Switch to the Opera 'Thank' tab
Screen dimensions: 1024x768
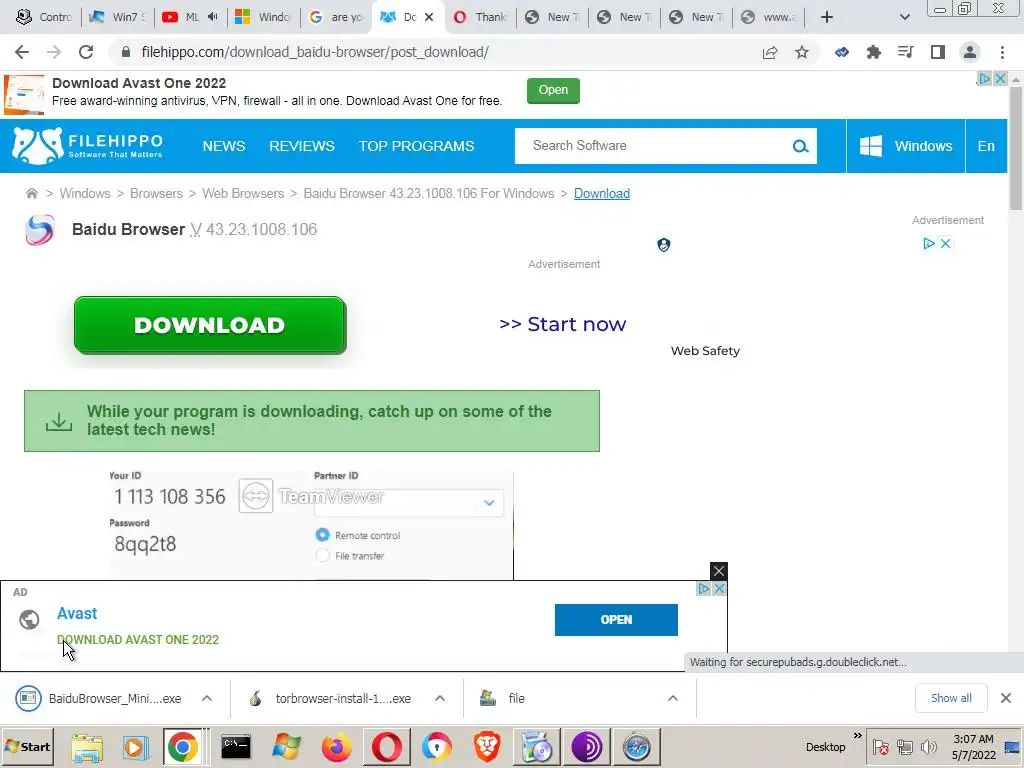480,18
